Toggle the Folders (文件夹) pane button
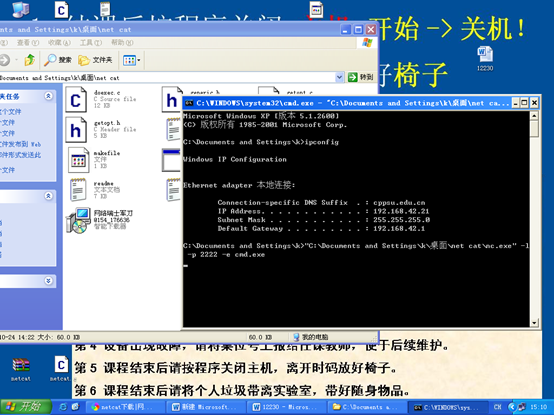Screen dimensions: 554x415 [95, 60]
